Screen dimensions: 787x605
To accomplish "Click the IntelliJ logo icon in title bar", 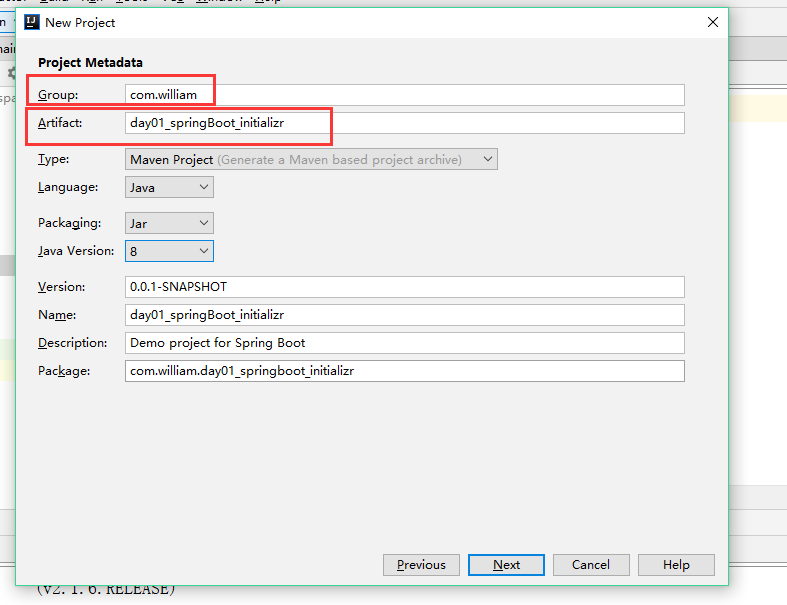I will tap(32, 22).
